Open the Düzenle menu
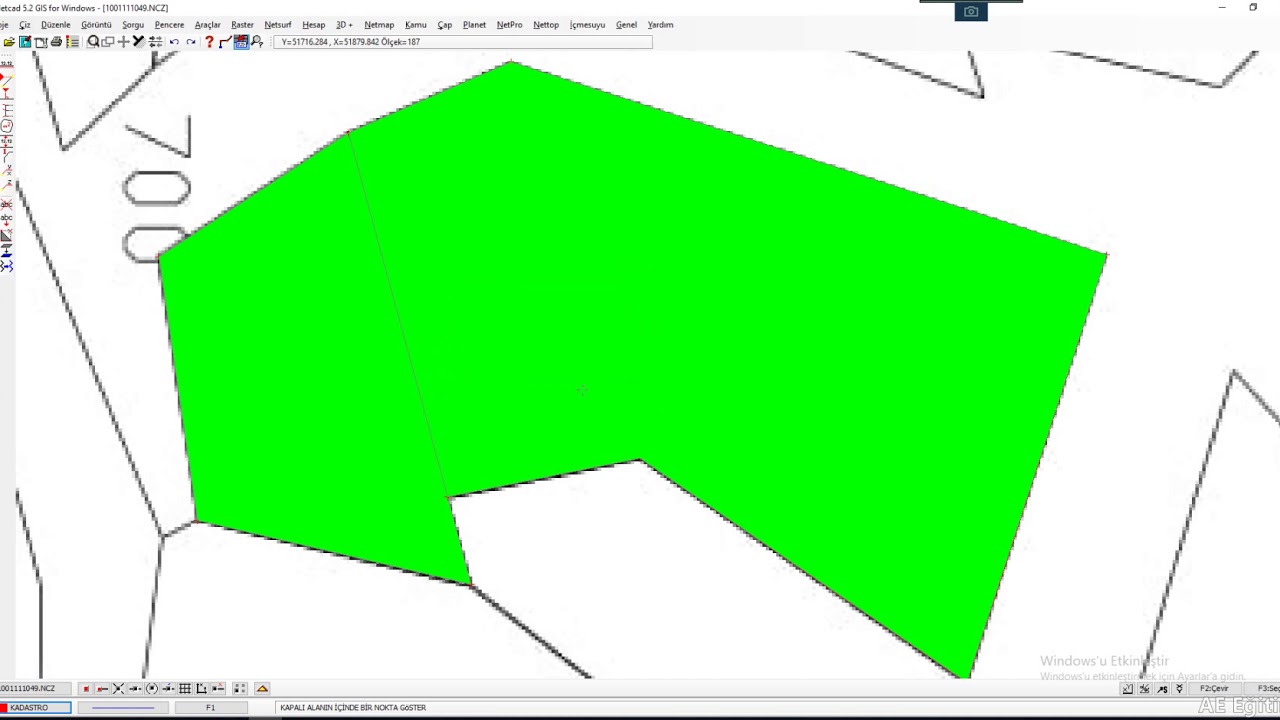The height and width of the screenshot is (720, 1280). pos(56,25)
